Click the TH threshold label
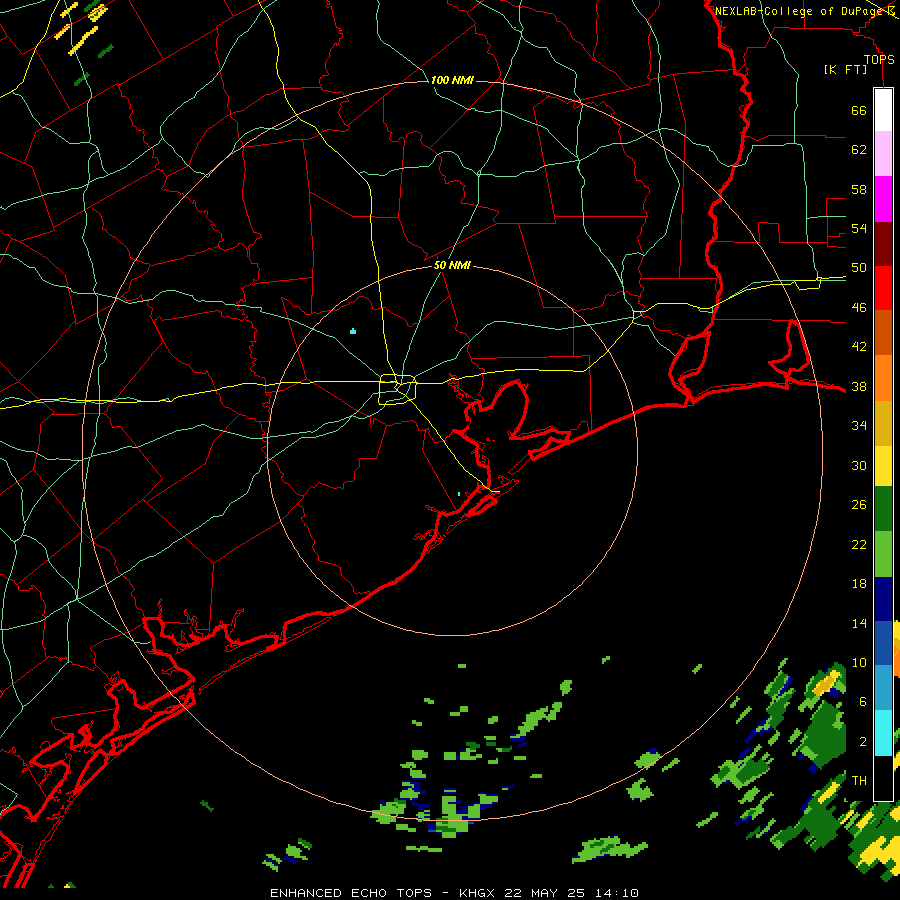900x900 pixels. point(859,781)
